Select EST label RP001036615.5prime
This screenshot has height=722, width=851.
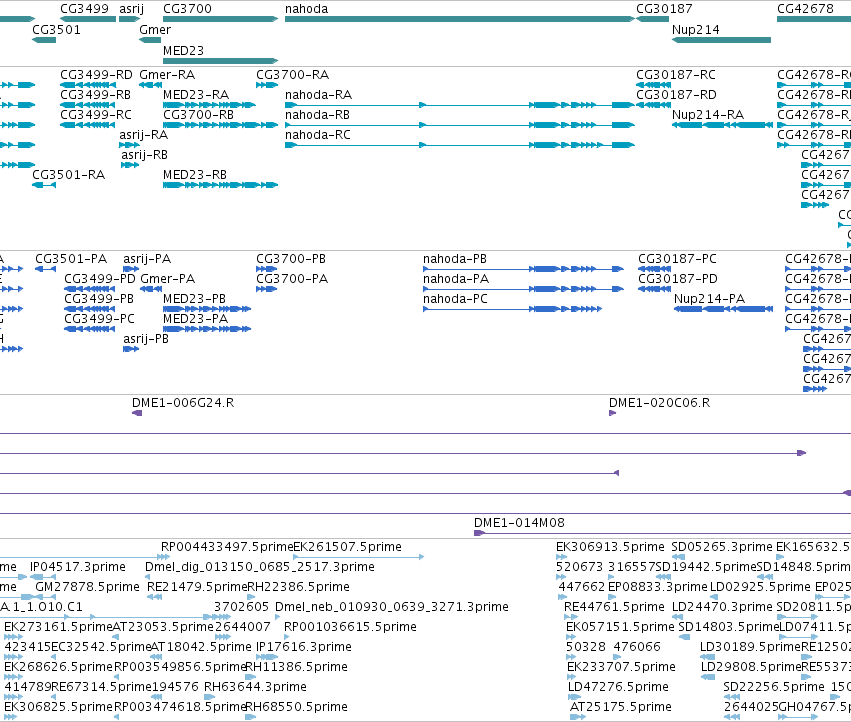tap(351, 626)
